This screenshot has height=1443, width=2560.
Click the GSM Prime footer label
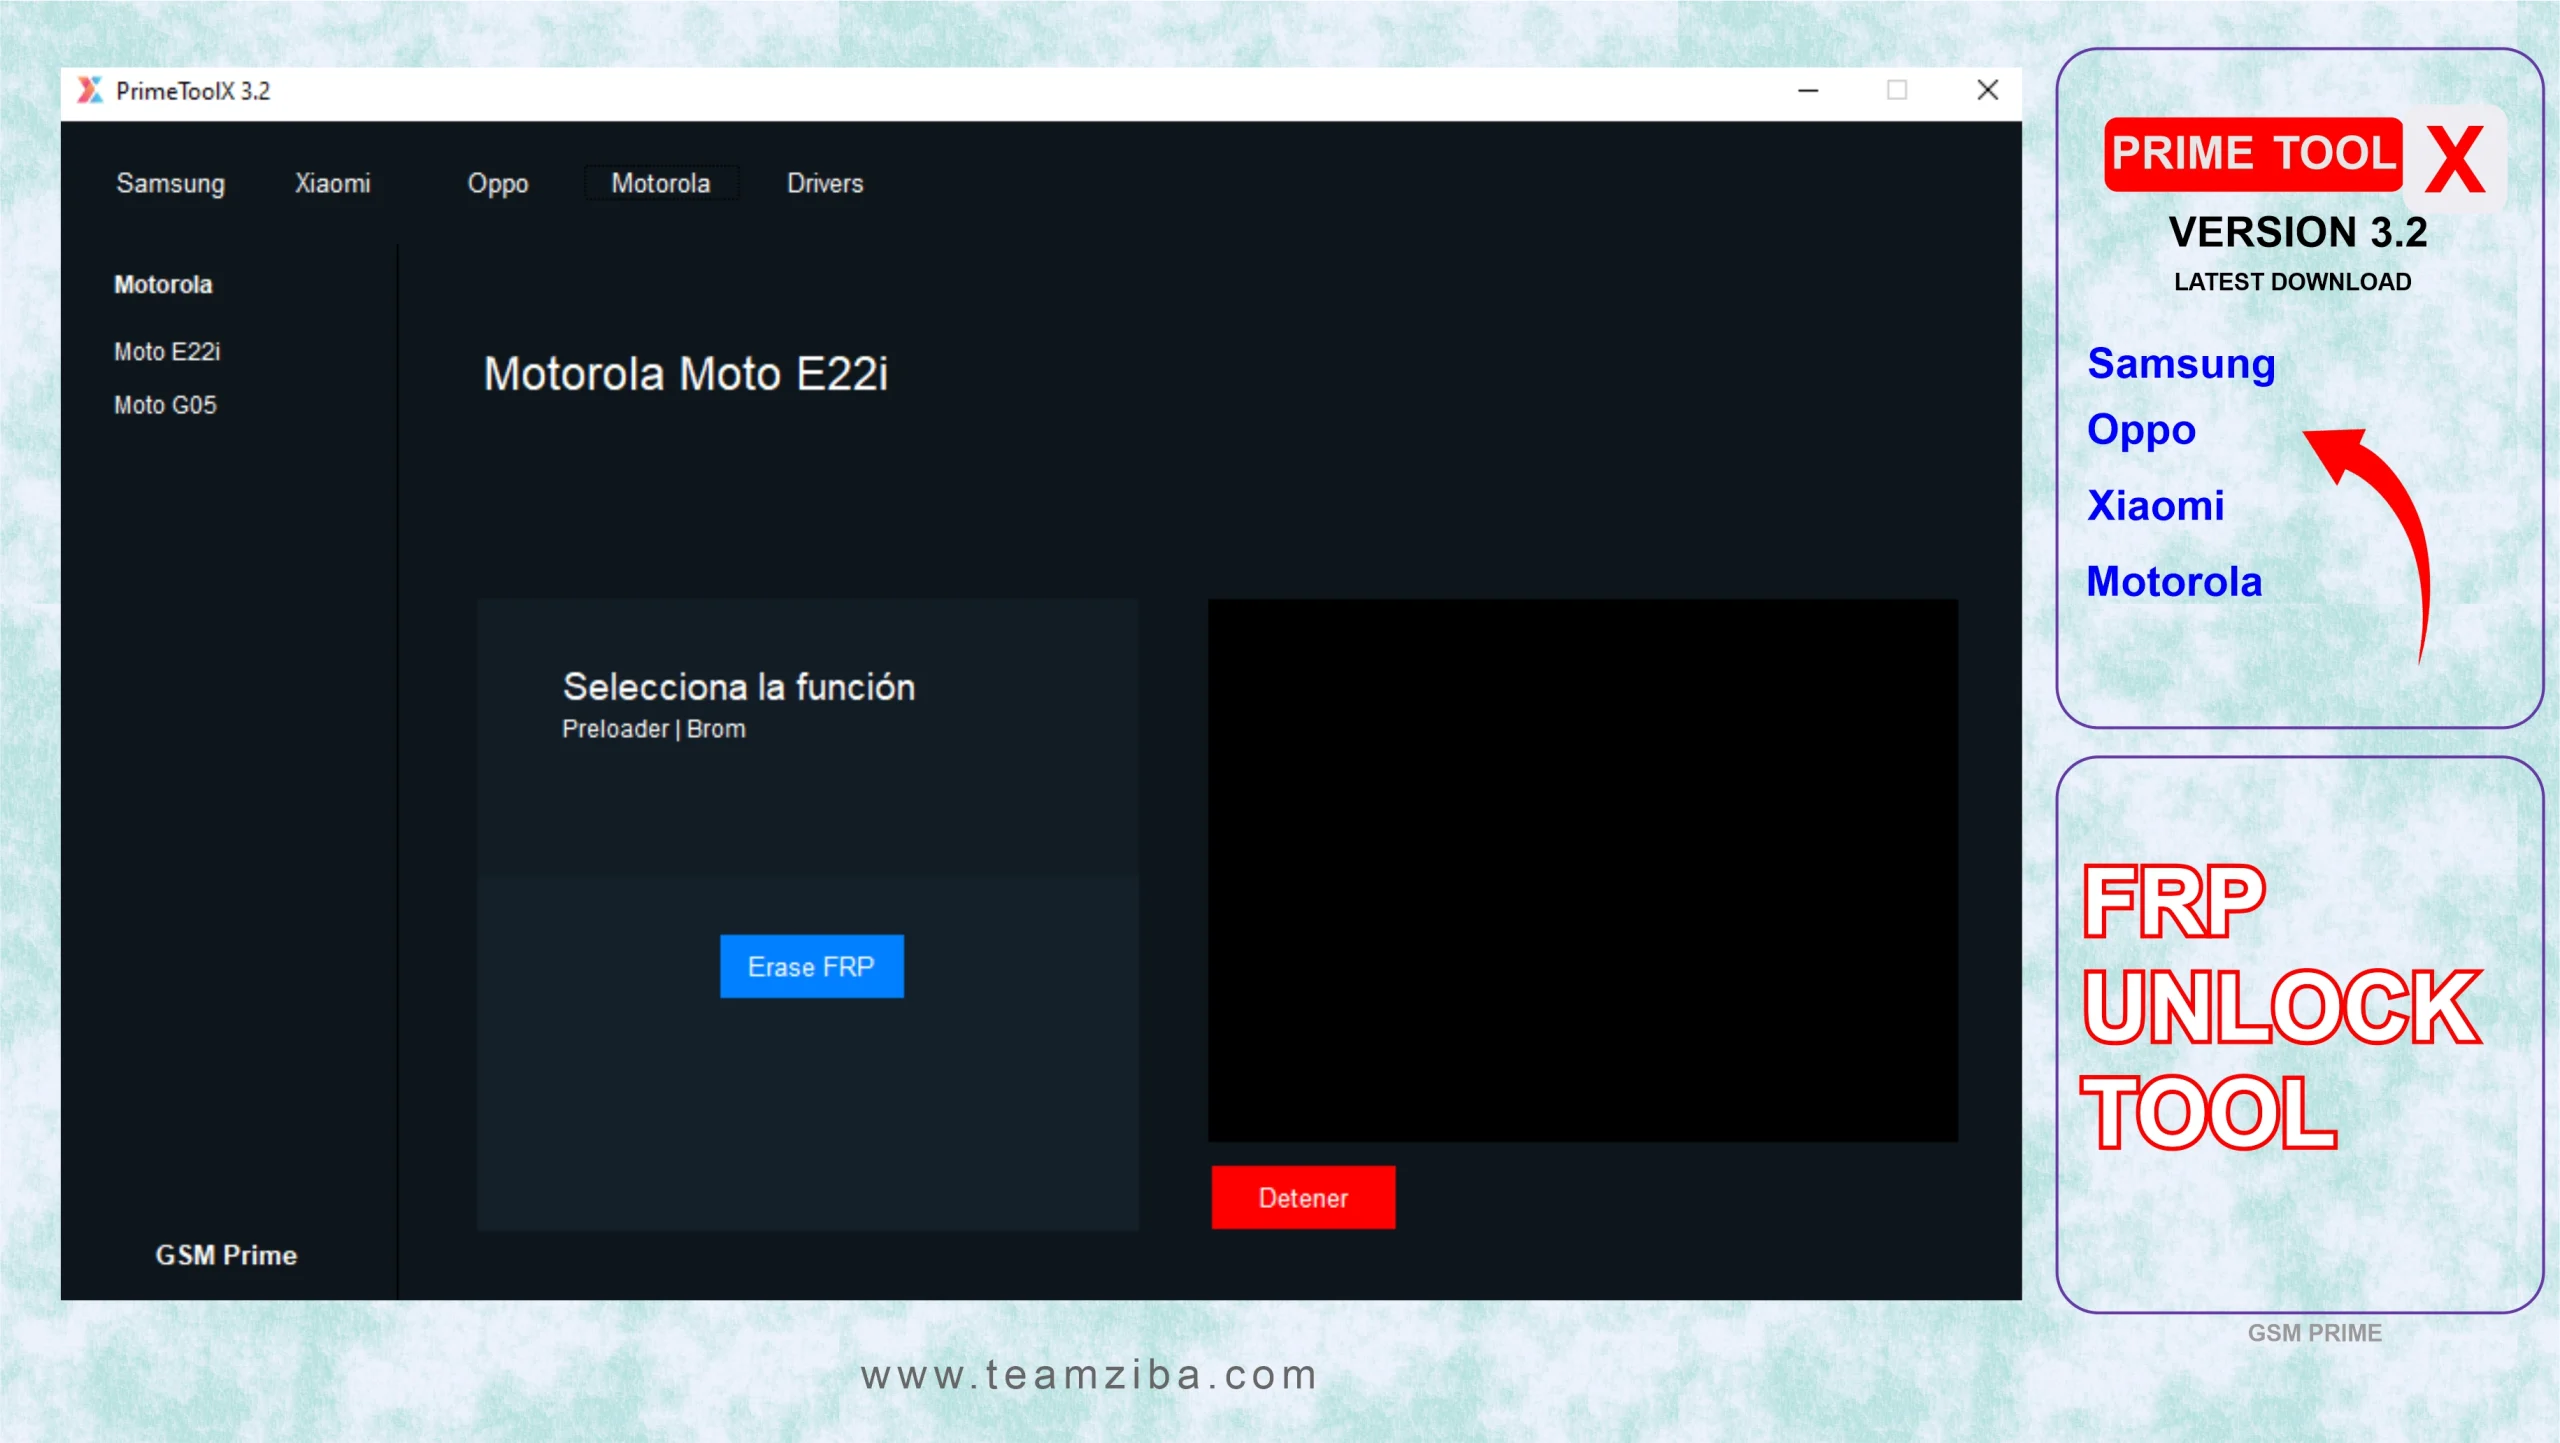point(226,1255)
